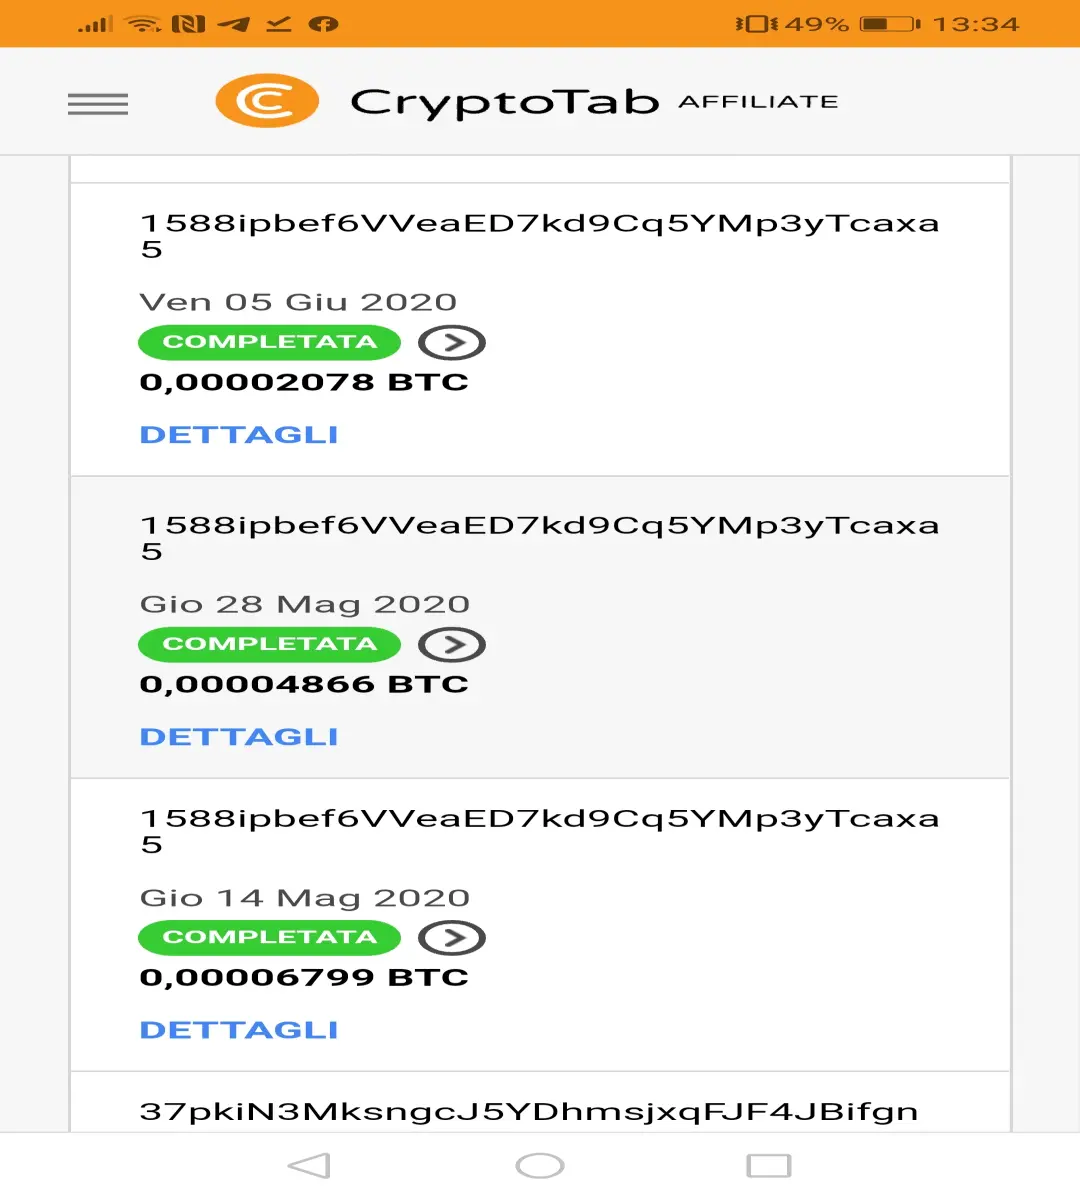This screenshot has width=1080, height=1200.
Task: Tap the orange CryptoTab logo icon
Action: pos(267,101)
